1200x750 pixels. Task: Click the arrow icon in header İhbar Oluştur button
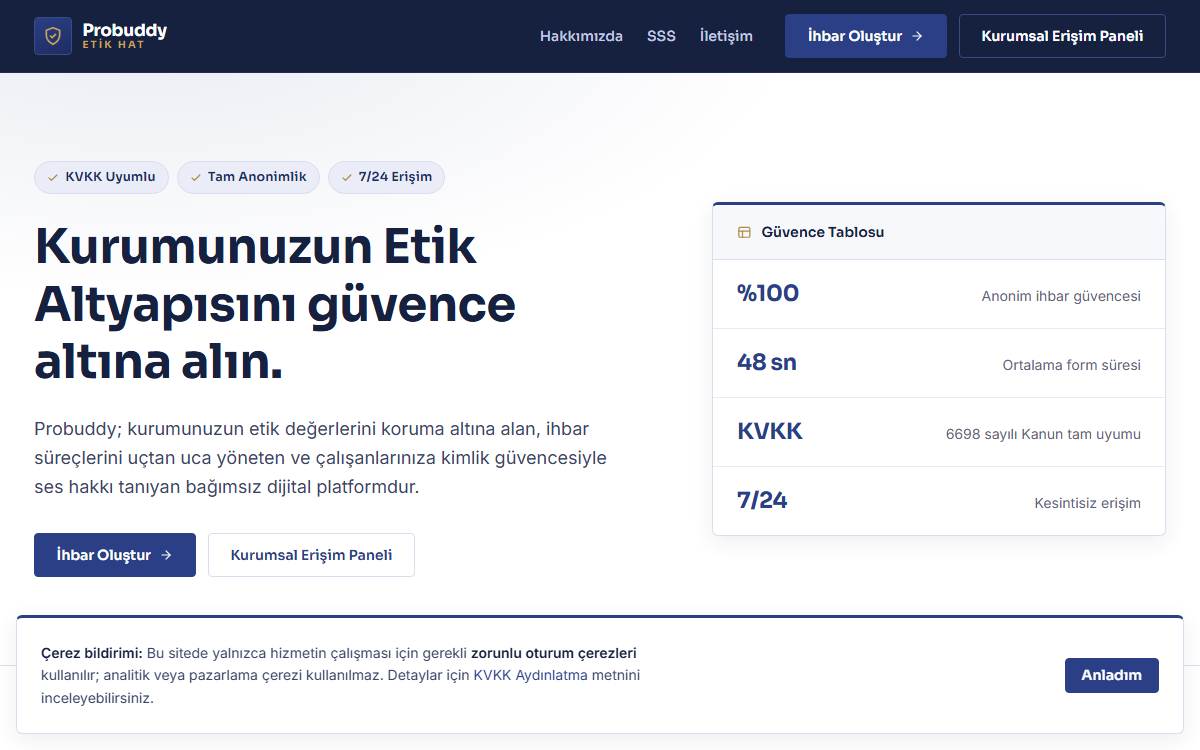pyautogui.click(x=917, y=36)
